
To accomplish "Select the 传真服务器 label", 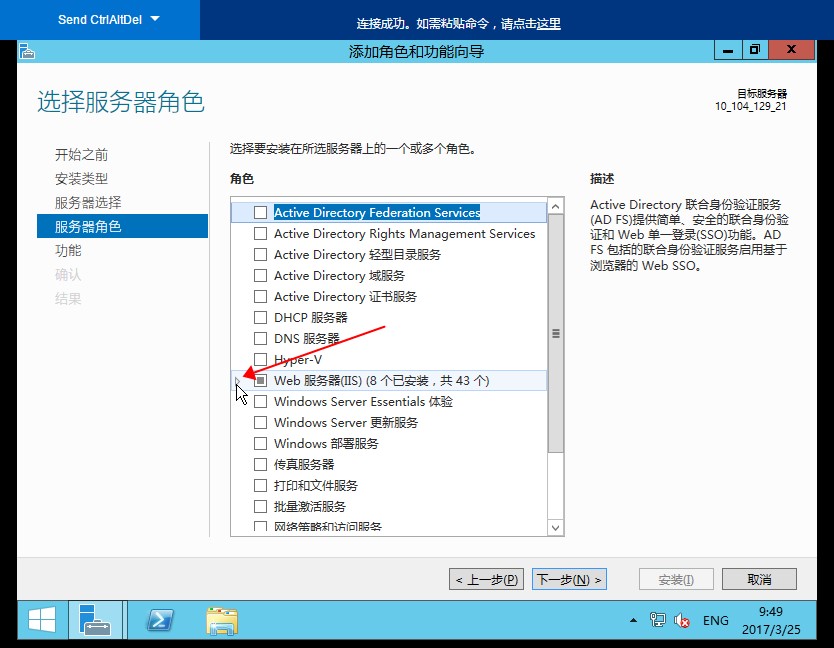I will click(304, 464).
